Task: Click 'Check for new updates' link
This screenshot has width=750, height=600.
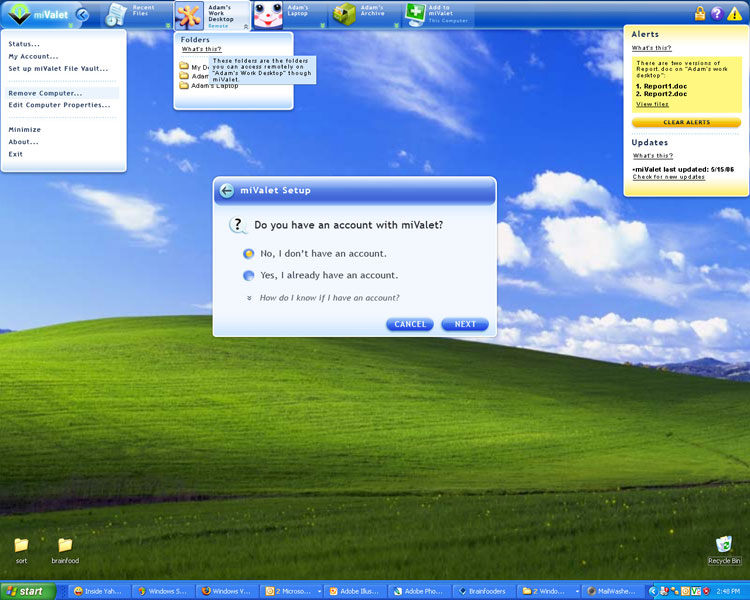Action: point(669,177)
